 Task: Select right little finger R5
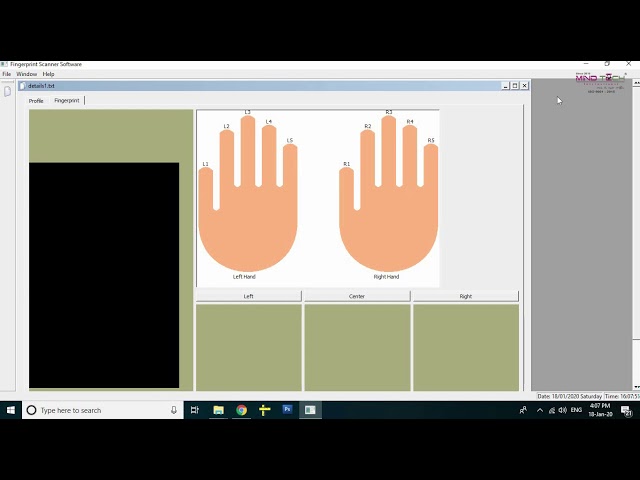pyautogui.click(x=431, y=165)
